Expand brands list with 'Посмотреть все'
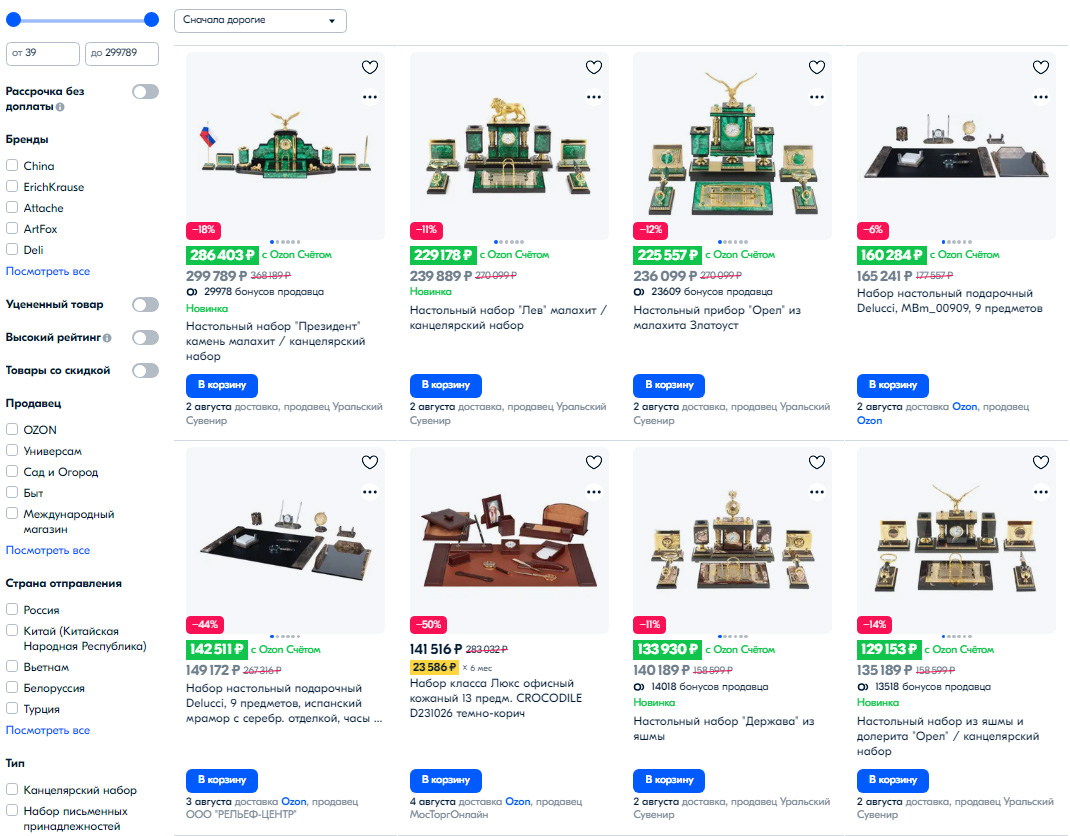Screen dimensions: 1070x836 click(48, 271)
